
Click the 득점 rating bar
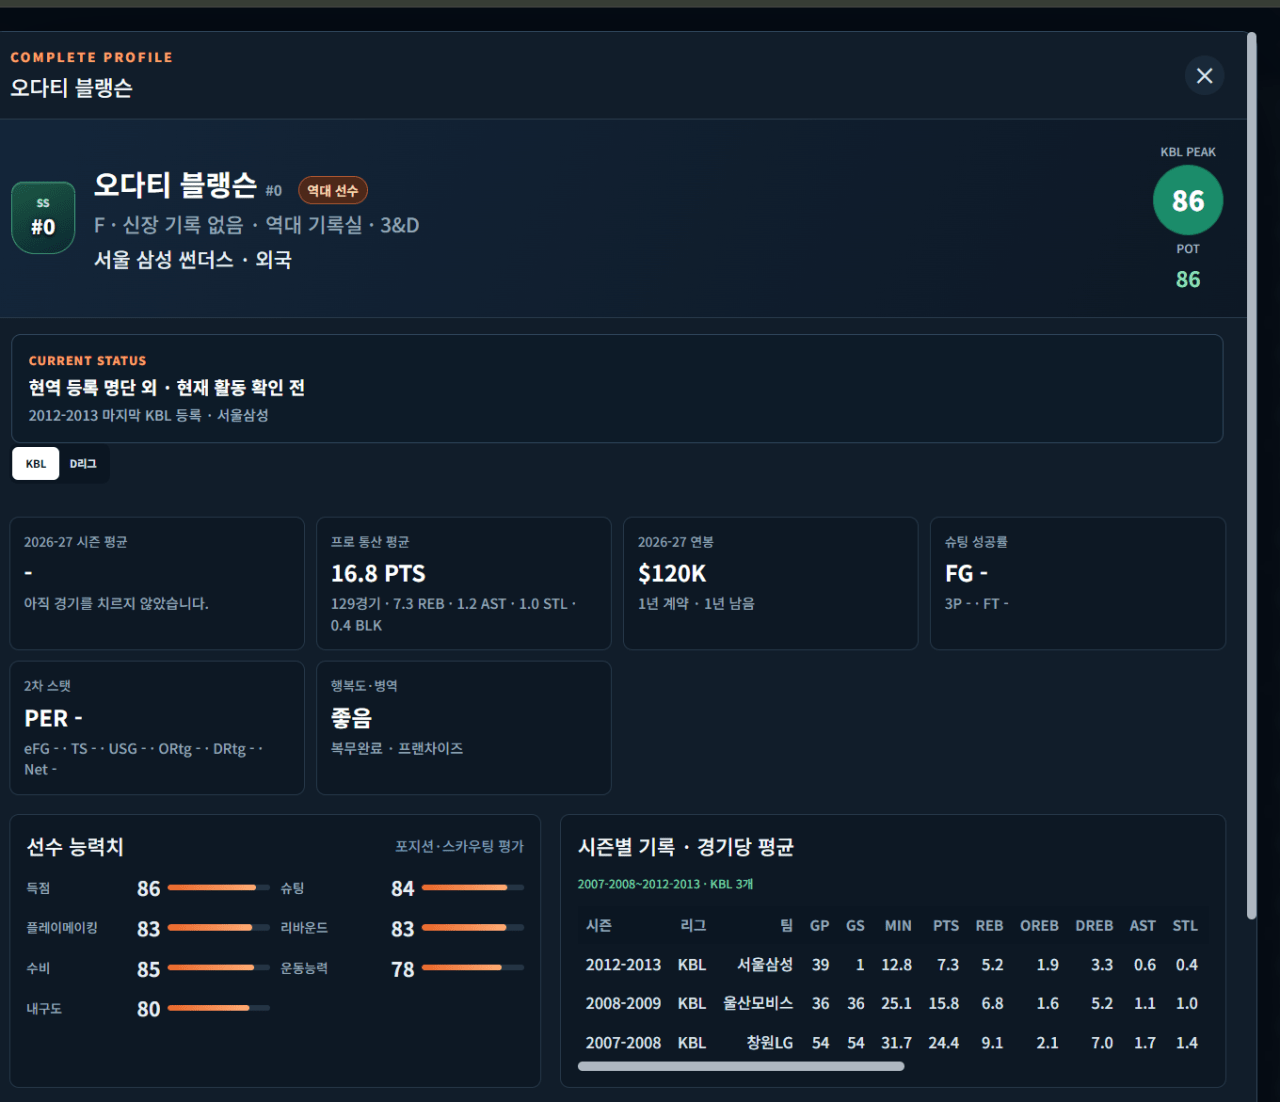[x=219, y=888]
